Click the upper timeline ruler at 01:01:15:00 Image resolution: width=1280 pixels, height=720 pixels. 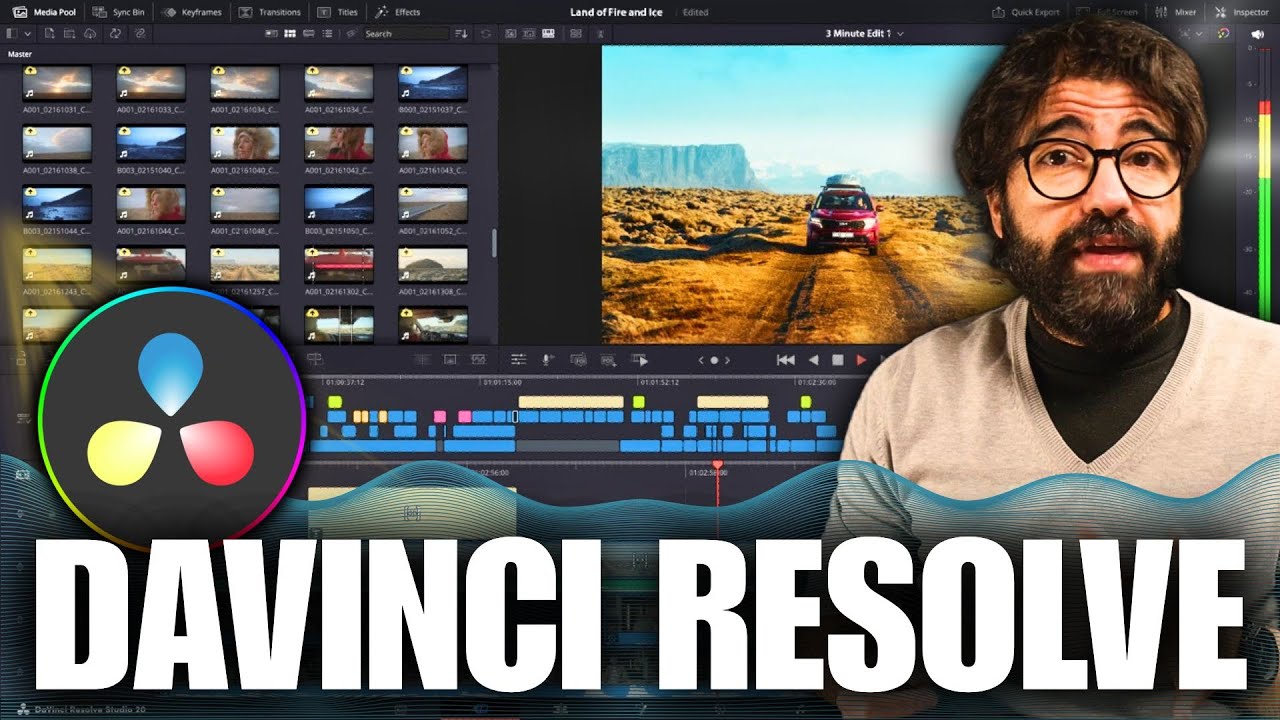pyautogui.click(x=501, y=382)
